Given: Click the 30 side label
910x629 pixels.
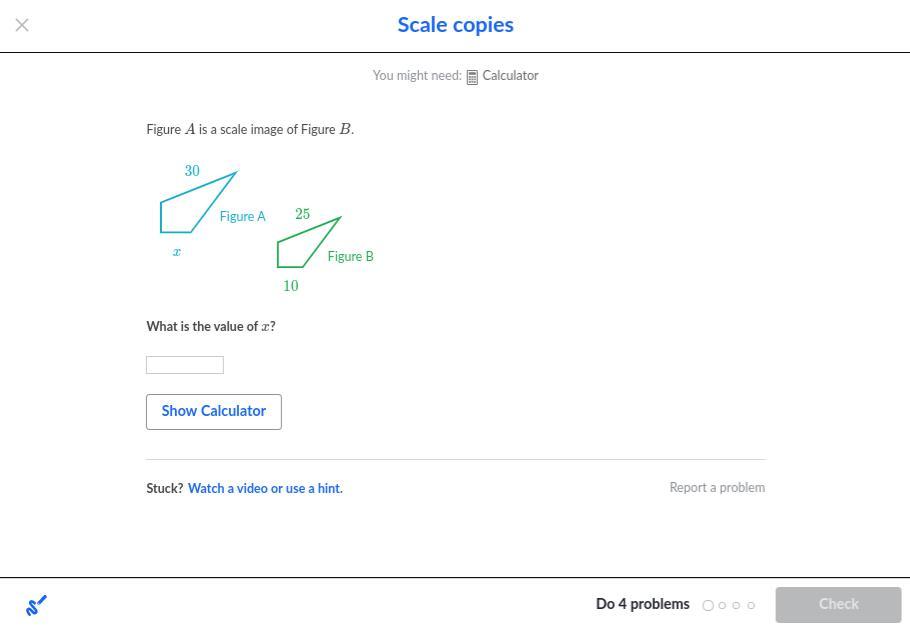Looking at the screenshot, I should [x=192, y=171].
